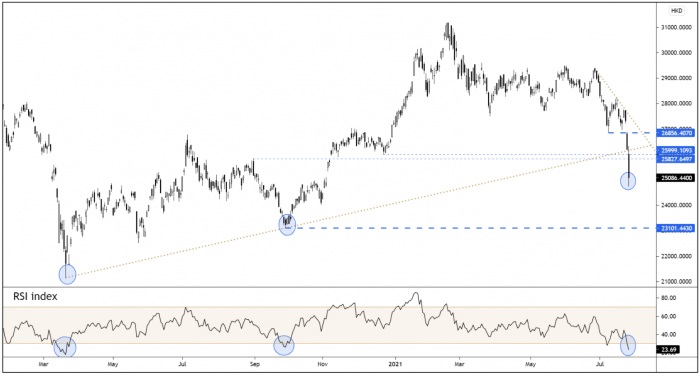The image size is (700, 376).
Task: Click the RSI index title
Action: (35, 297)
